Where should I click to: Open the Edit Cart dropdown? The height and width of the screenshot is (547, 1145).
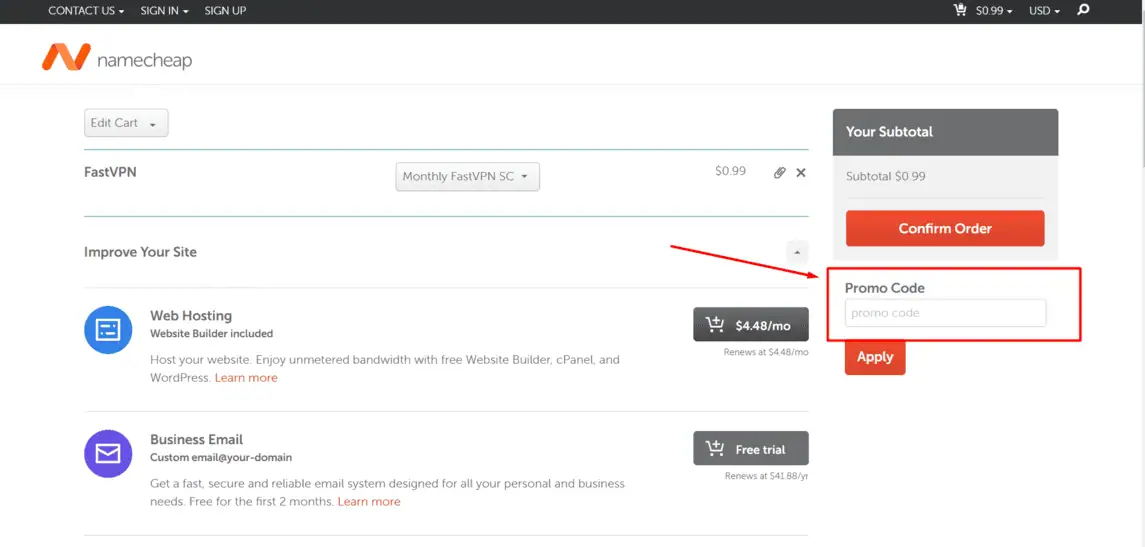point(126,123)
